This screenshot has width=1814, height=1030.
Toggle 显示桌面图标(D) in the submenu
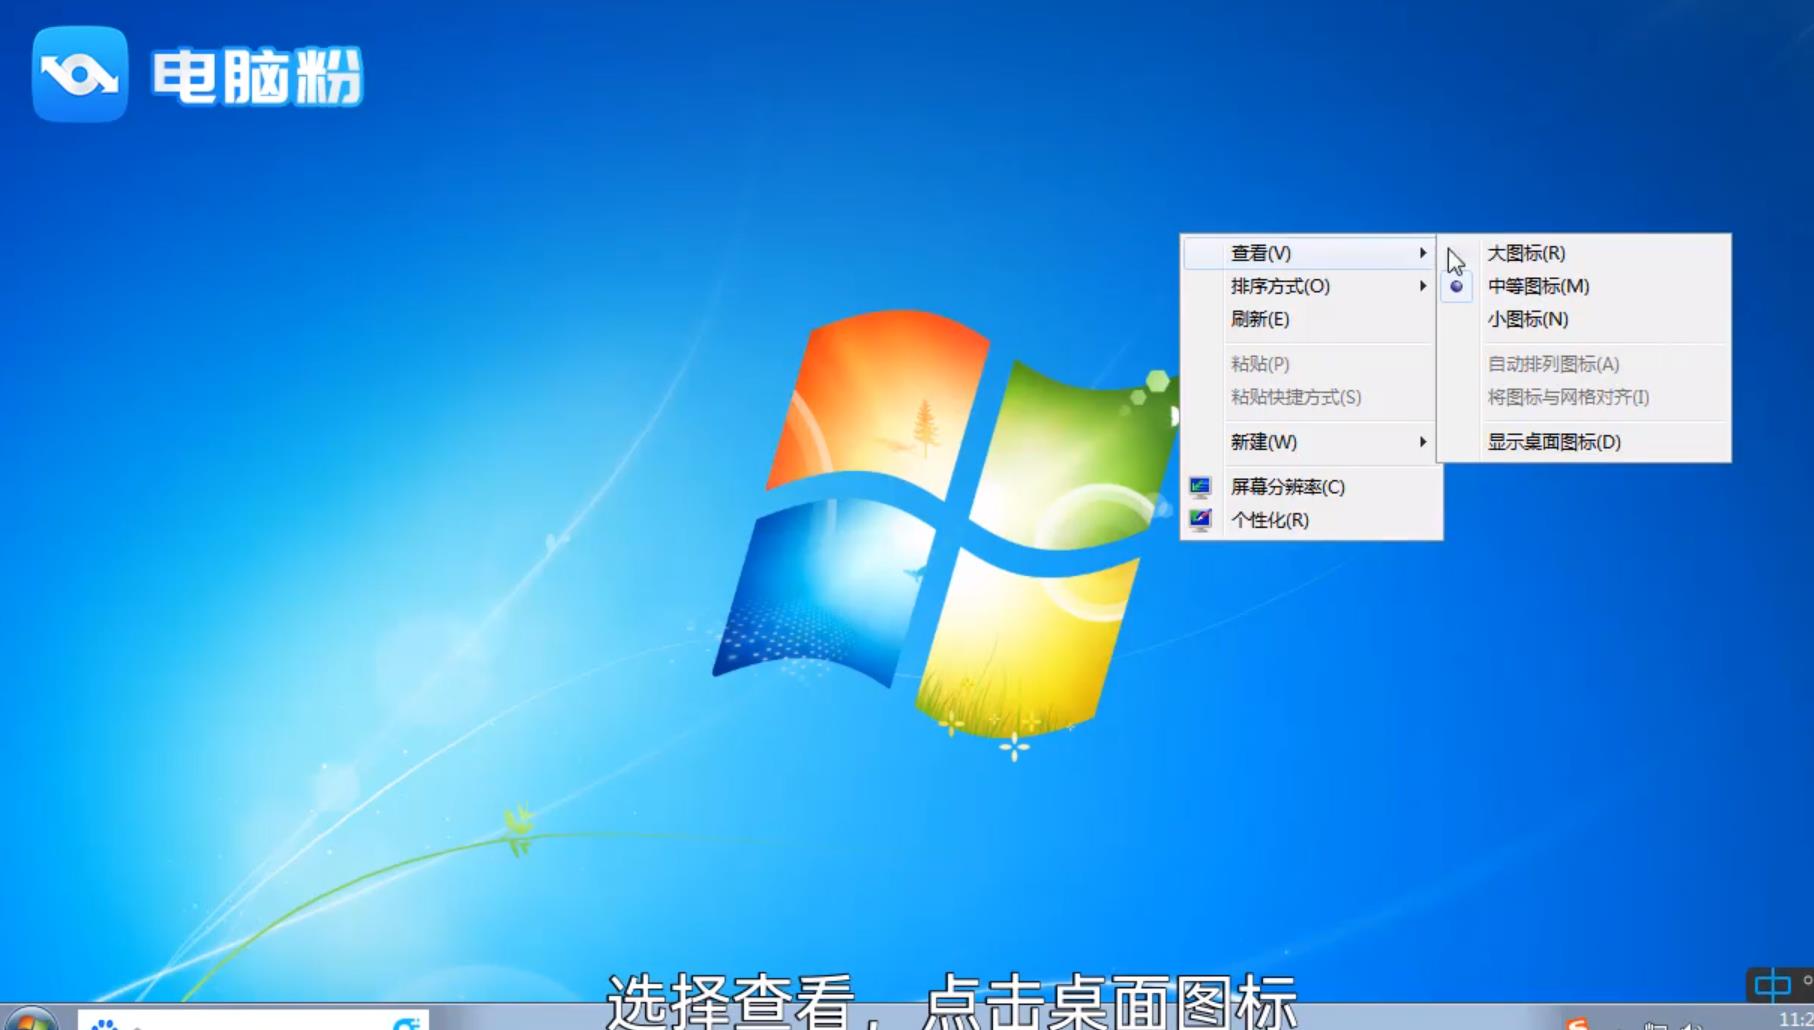tap(1585, 442)
